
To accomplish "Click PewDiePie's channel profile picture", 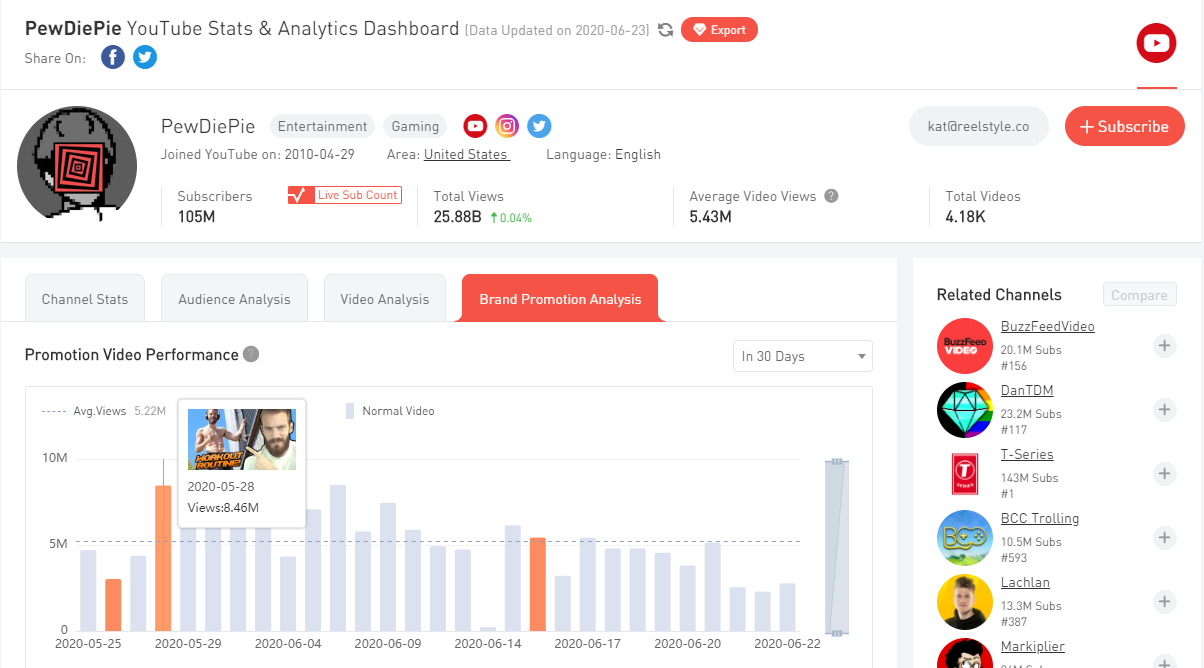I will (77, 163).
